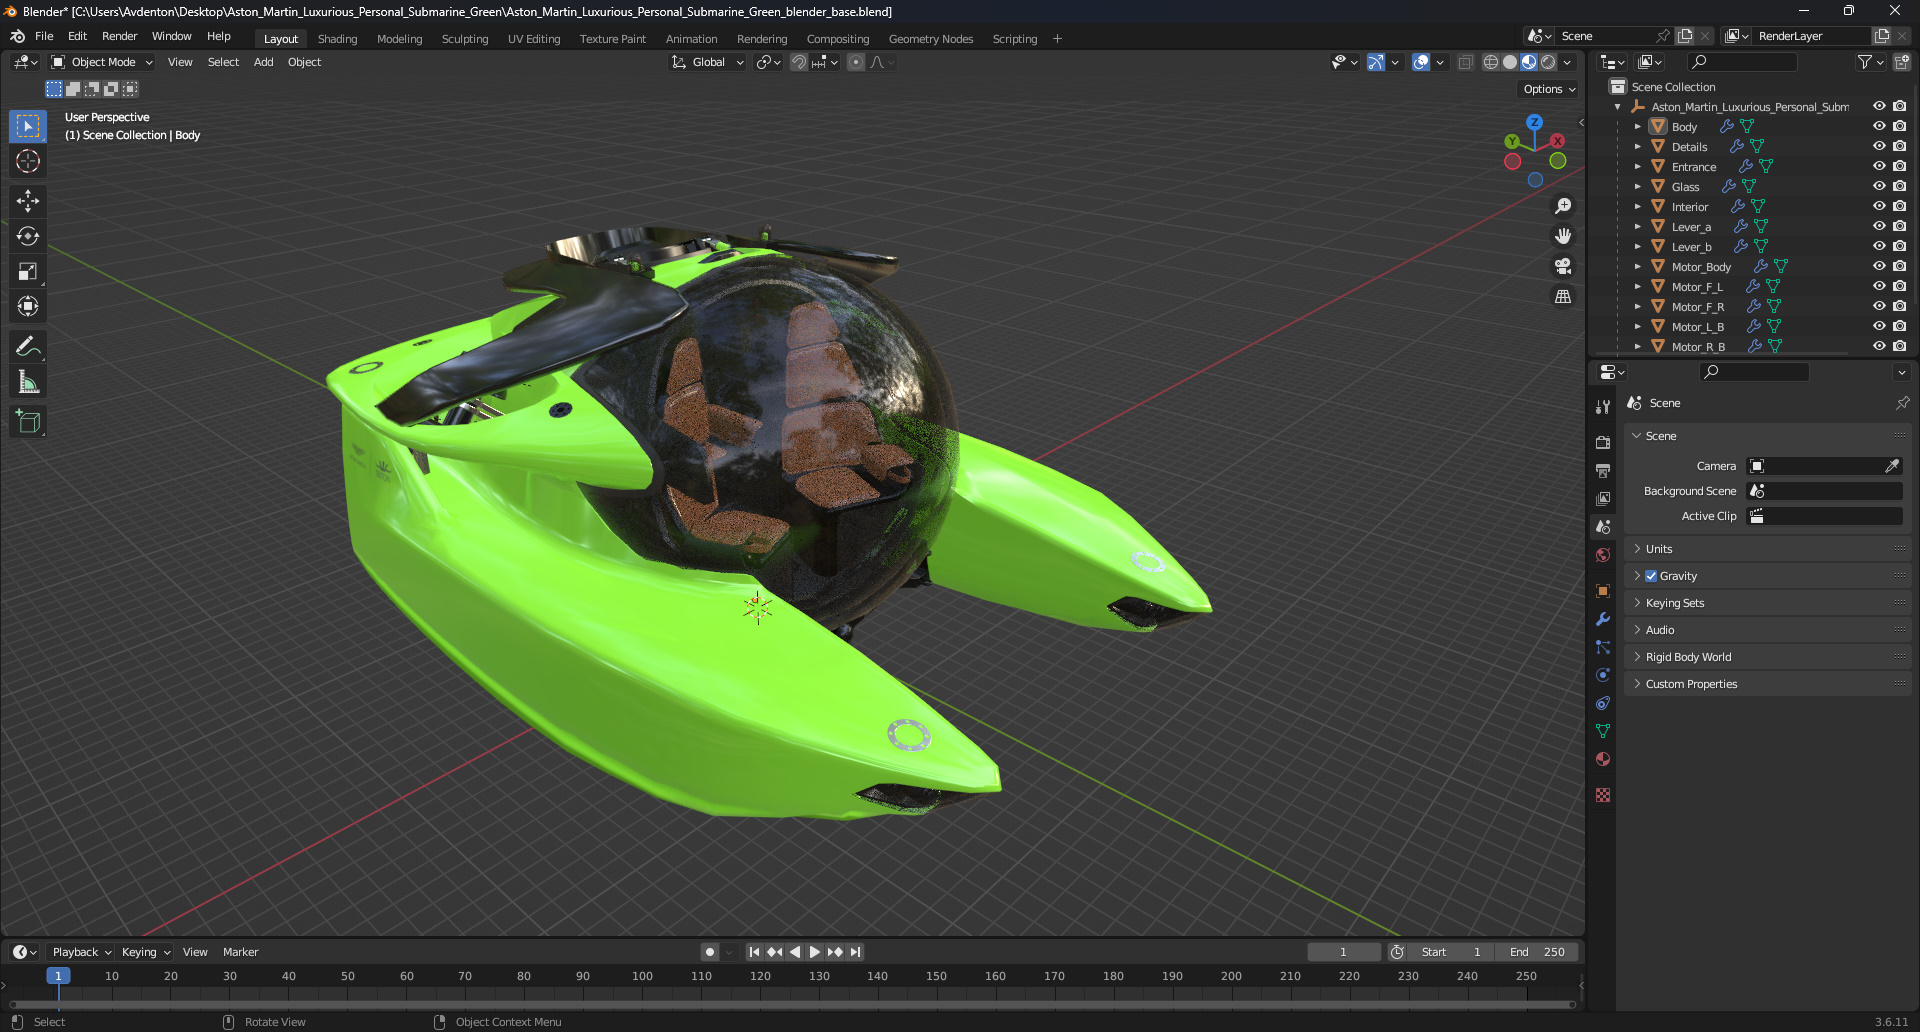This screenshot has height=1032, width=1920.
Task: Disable rendering for Motor_Body object
Action: [1899, 266]
